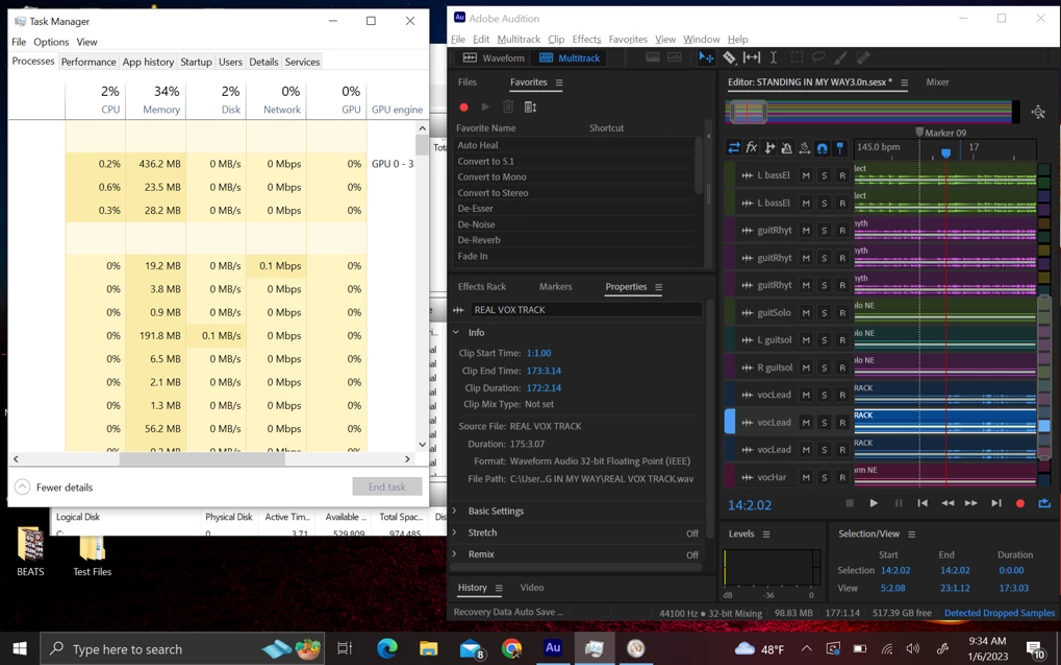Open the History panel menu
The image size is (1061, 665).
[499, 588]
